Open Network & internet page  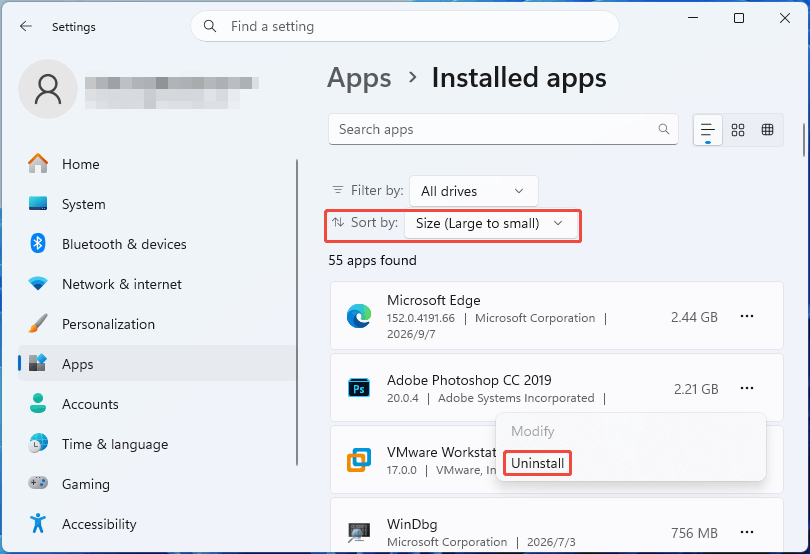pos(157,284)
